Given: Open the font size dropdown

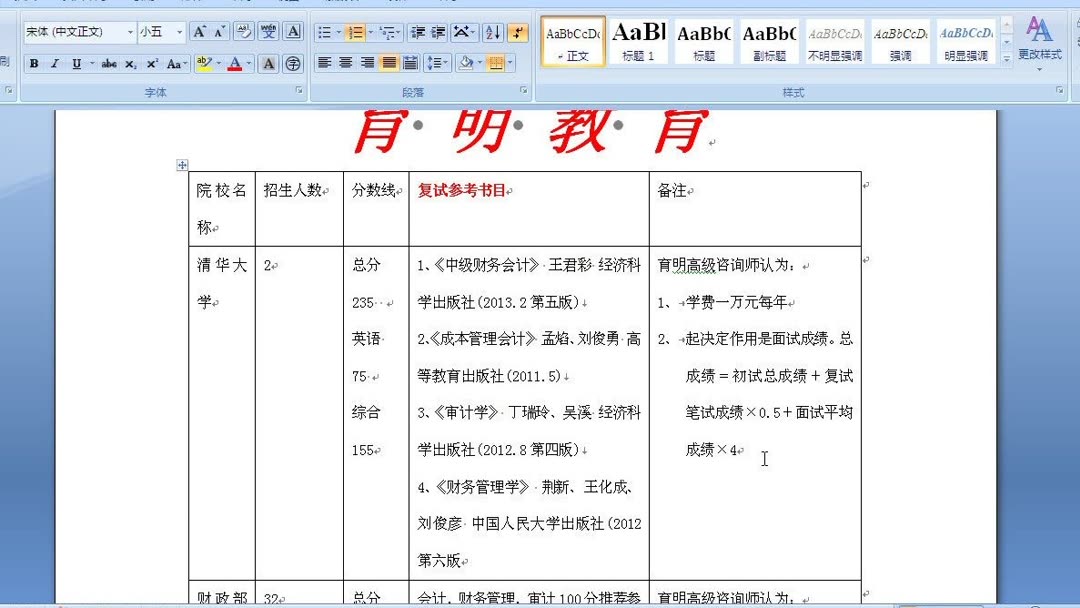Looking at the screenshot, I should (x=178, y=31).
